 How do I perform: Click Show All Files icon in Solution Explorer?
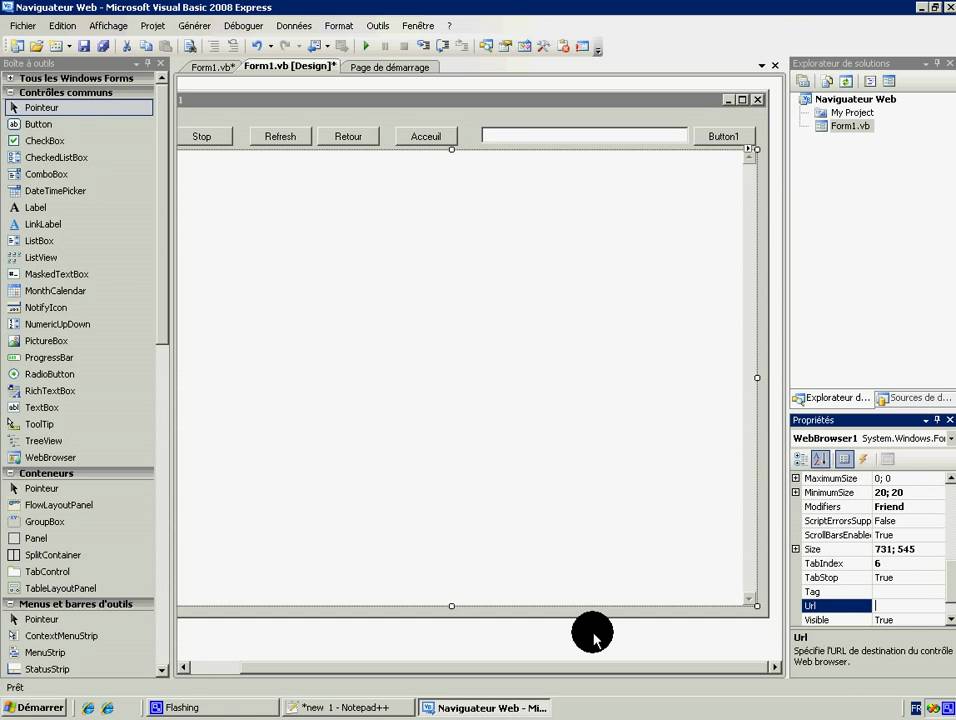tap(827, 81)
